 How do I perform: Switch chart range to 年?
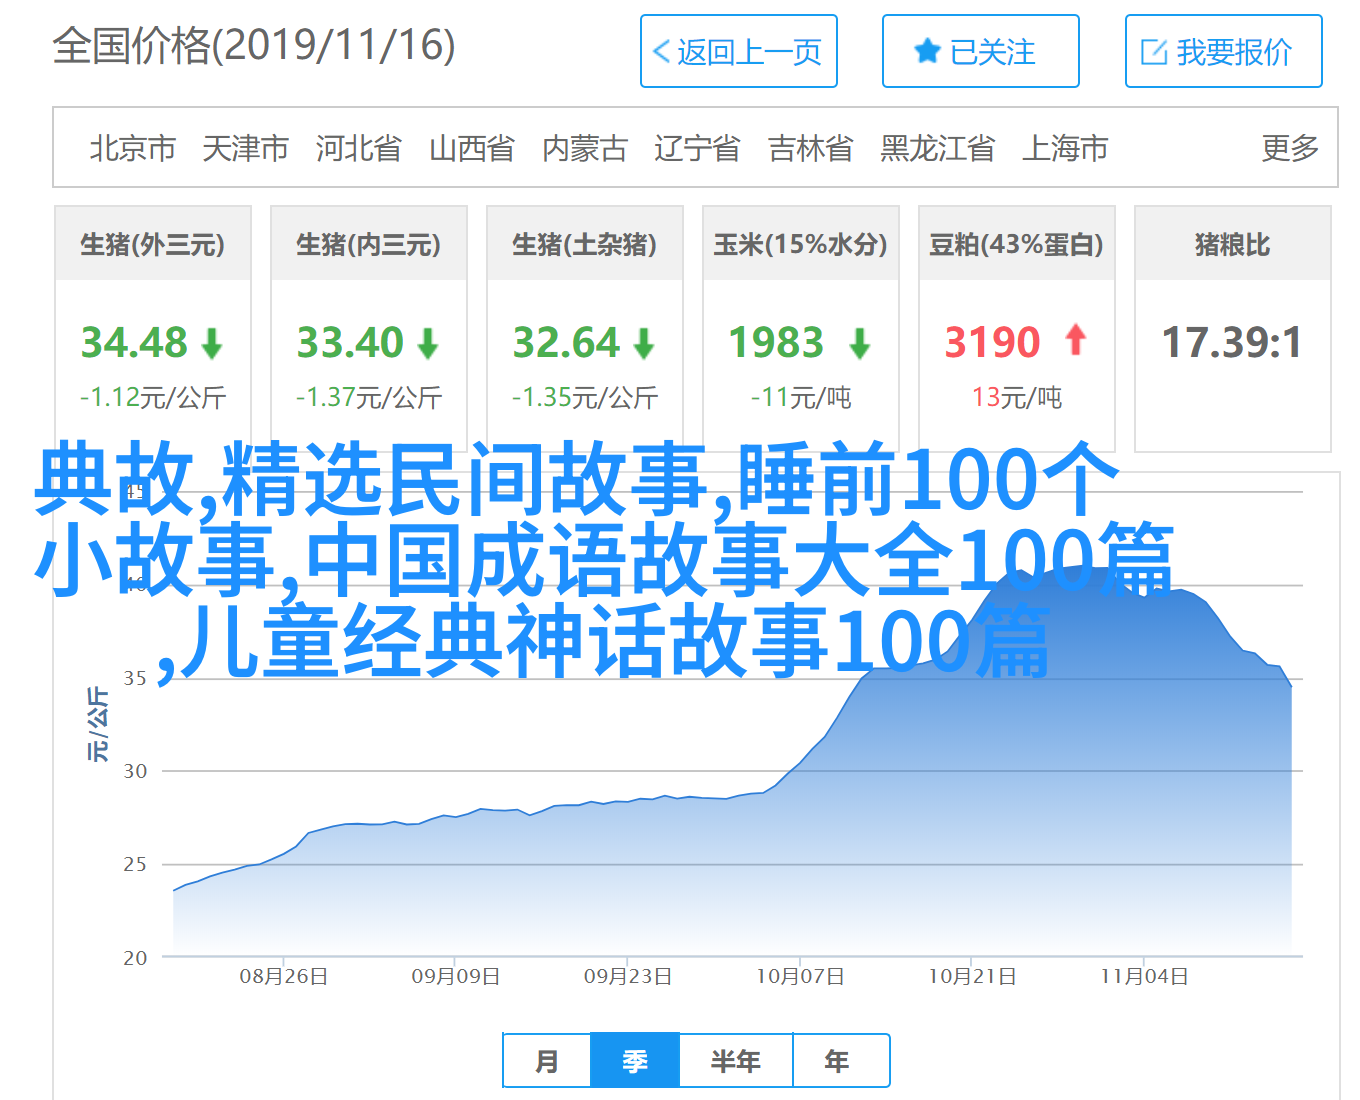click(838, 1061)
